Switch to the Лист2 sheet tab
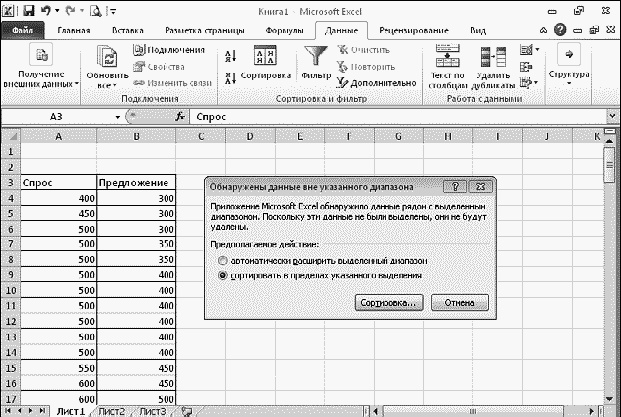Screen dimensions: 621x417 click(x=112, y=410)
